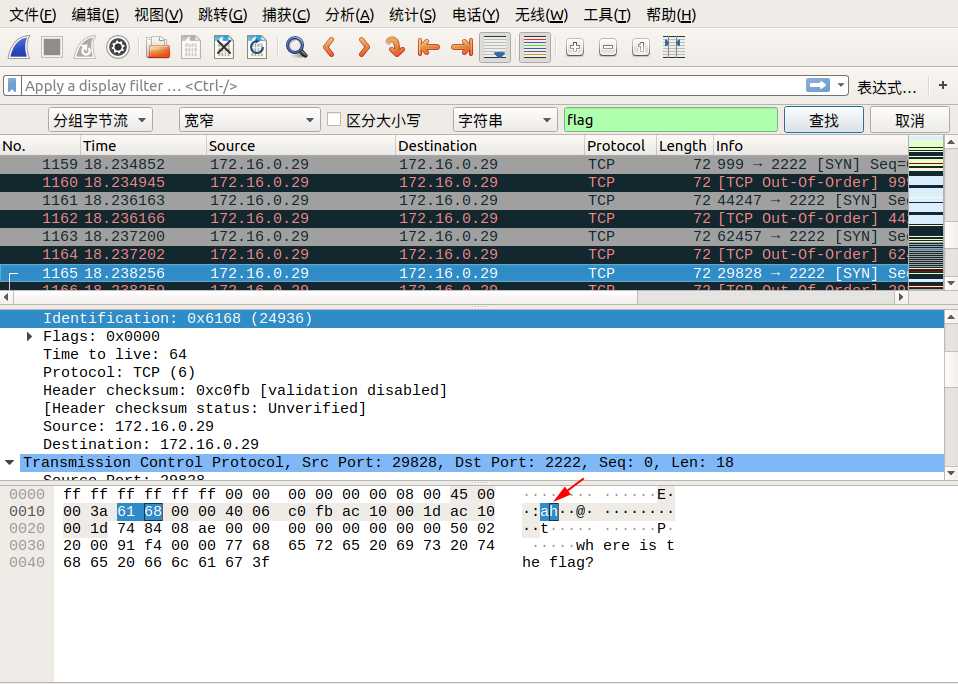The image size is (958, 684).
Task: Select the Header checksum: 0xc0fb line
Action: click(x=244, y=390)
